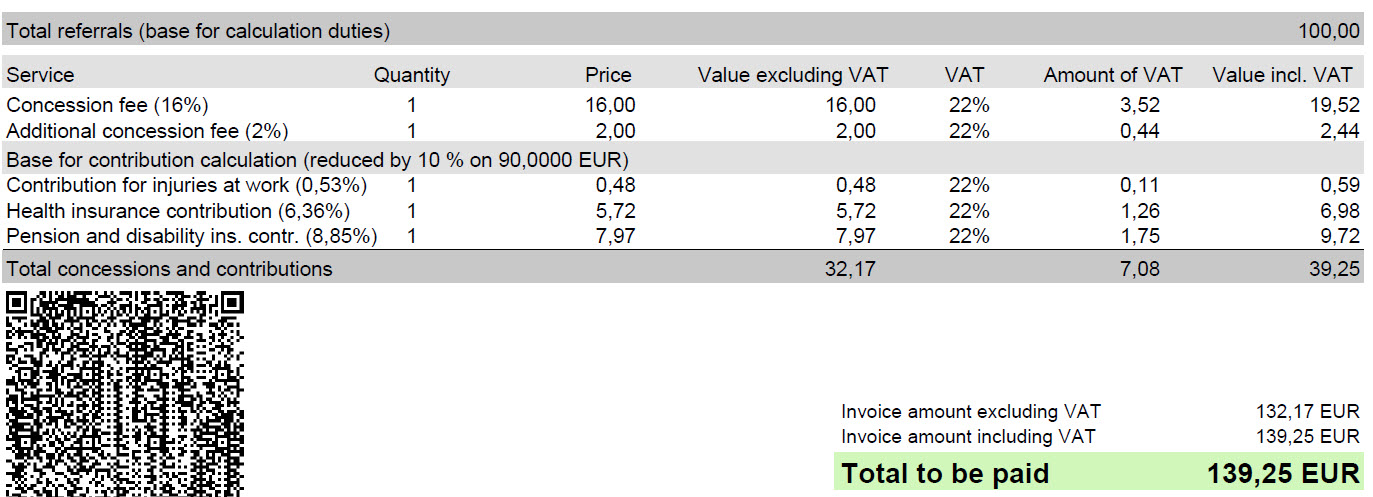Select the Total to be paid row
1373x497 pixels.
pos(1099,472)
